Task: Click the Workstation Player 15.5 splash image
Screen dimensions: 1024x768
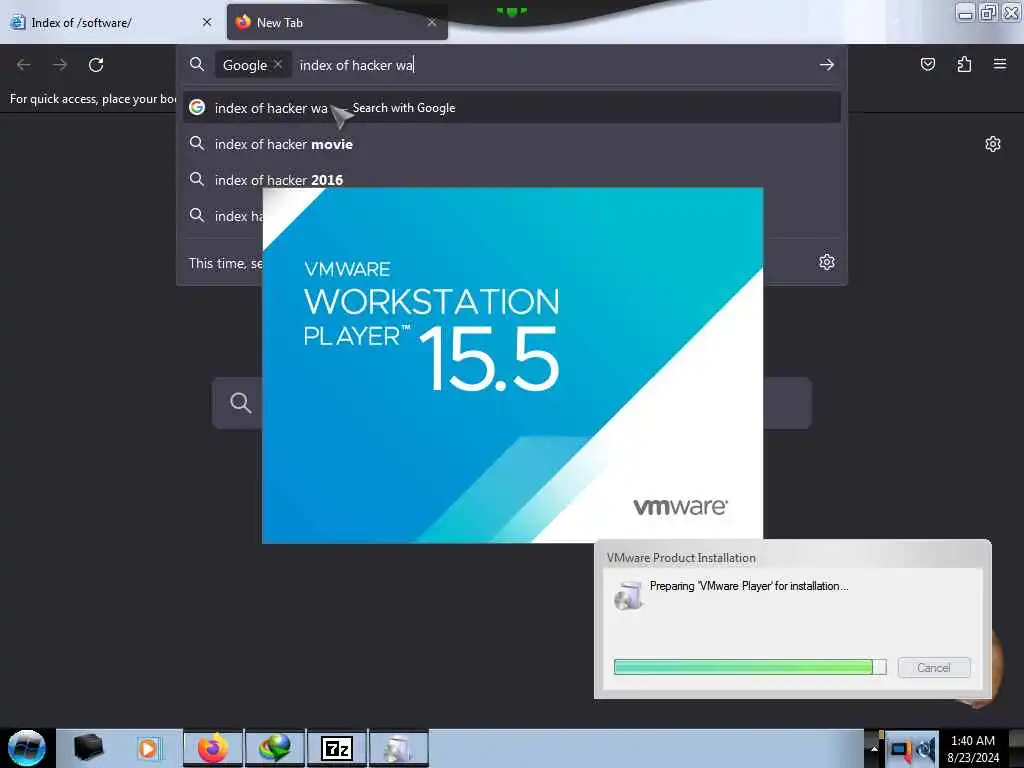Action: pyautogui.click(x=512, y=365)
